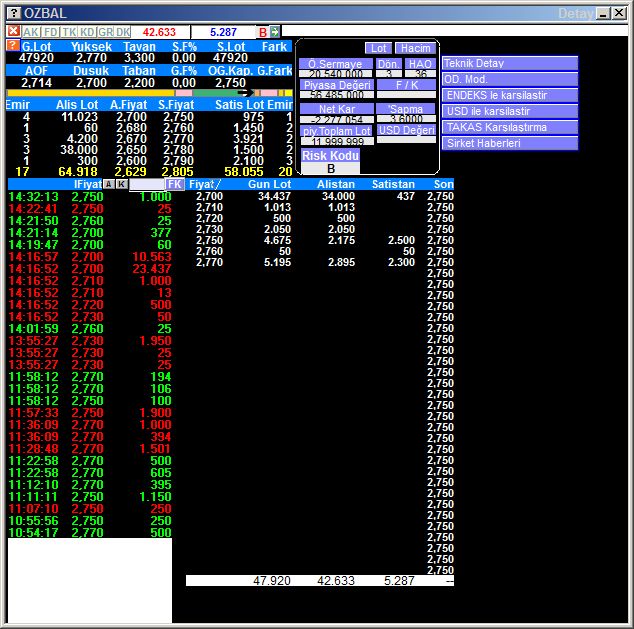Click the Risk Kodu label

(330, 156)
